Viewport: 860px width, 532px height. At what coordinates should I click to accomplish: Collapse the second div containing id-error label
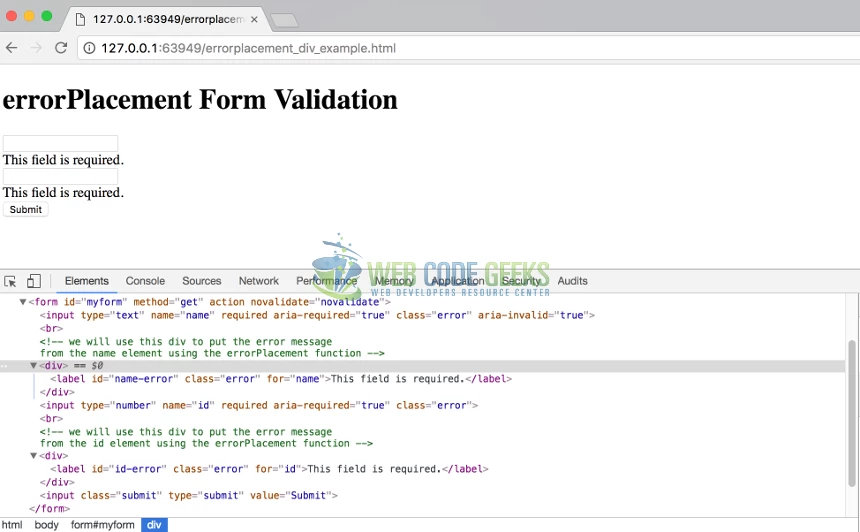coord(34,456)
